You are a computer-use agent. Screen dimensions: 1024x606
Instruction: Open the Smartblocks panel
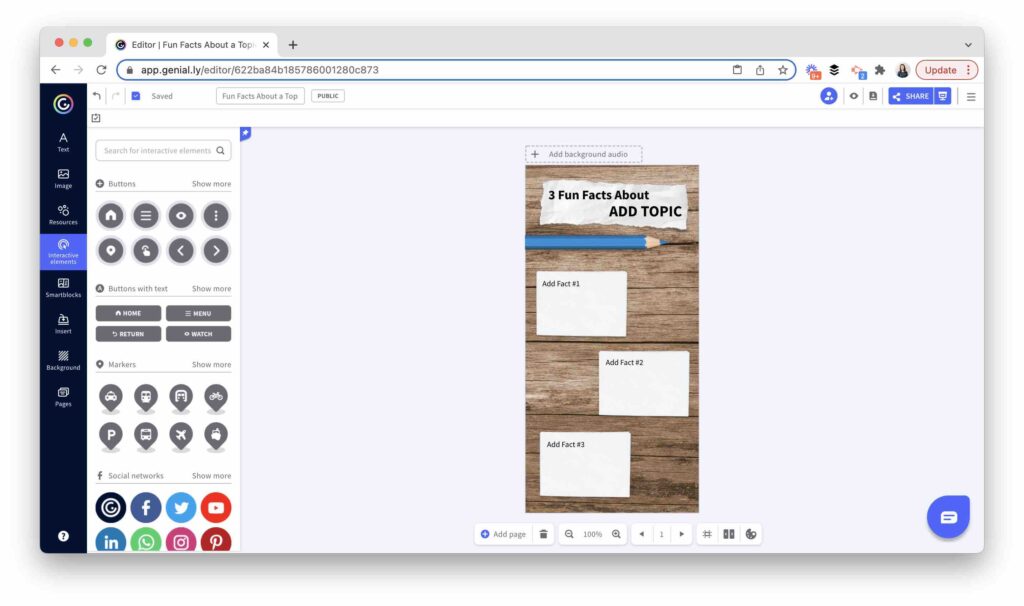(62, 287)
